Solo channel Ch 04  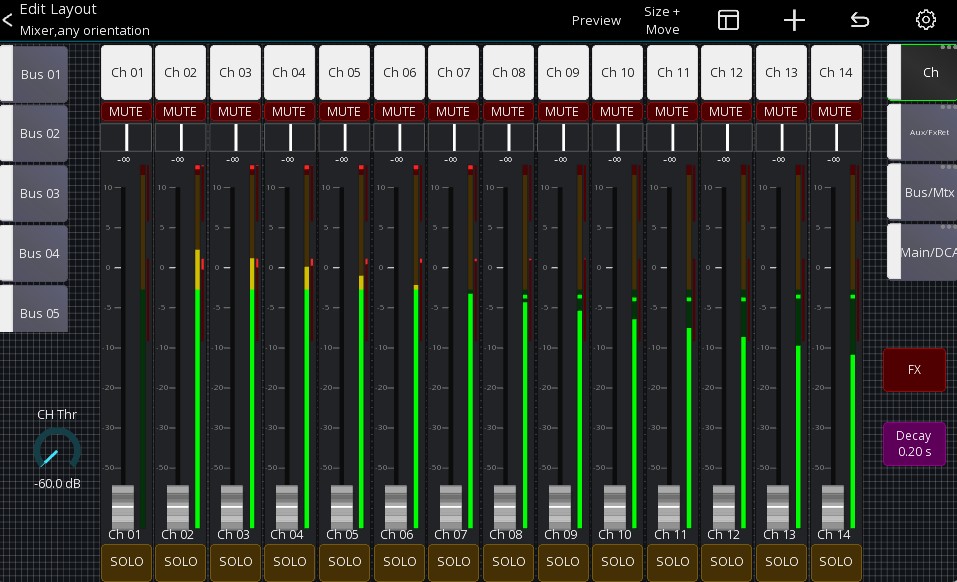pyautogui.click(x=290, y=562)
